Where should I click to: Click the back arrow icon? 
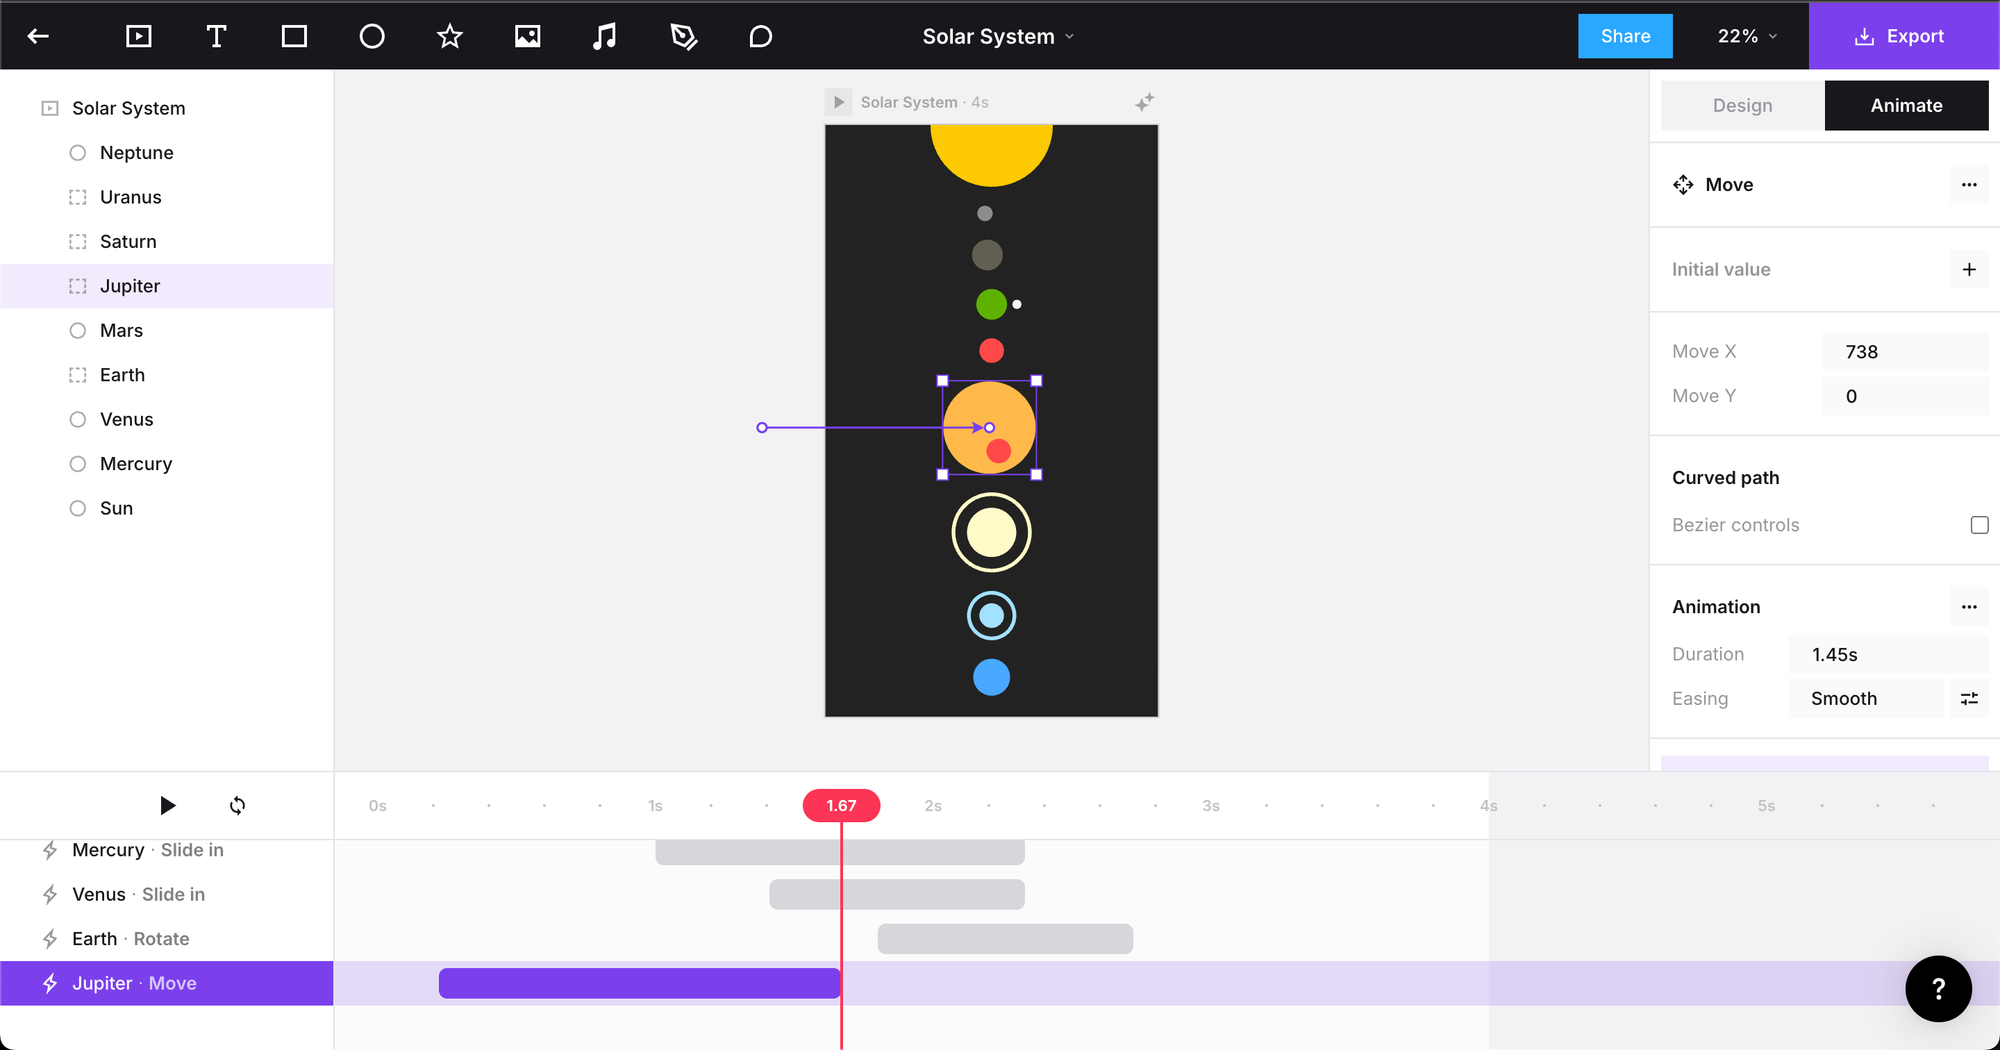38,37
